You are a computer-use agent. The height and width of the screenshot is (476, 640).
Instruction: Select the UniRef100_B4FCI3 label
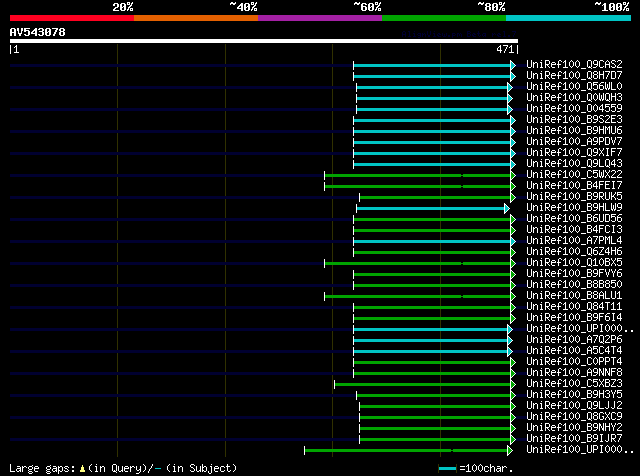click(x=574, y=229)
